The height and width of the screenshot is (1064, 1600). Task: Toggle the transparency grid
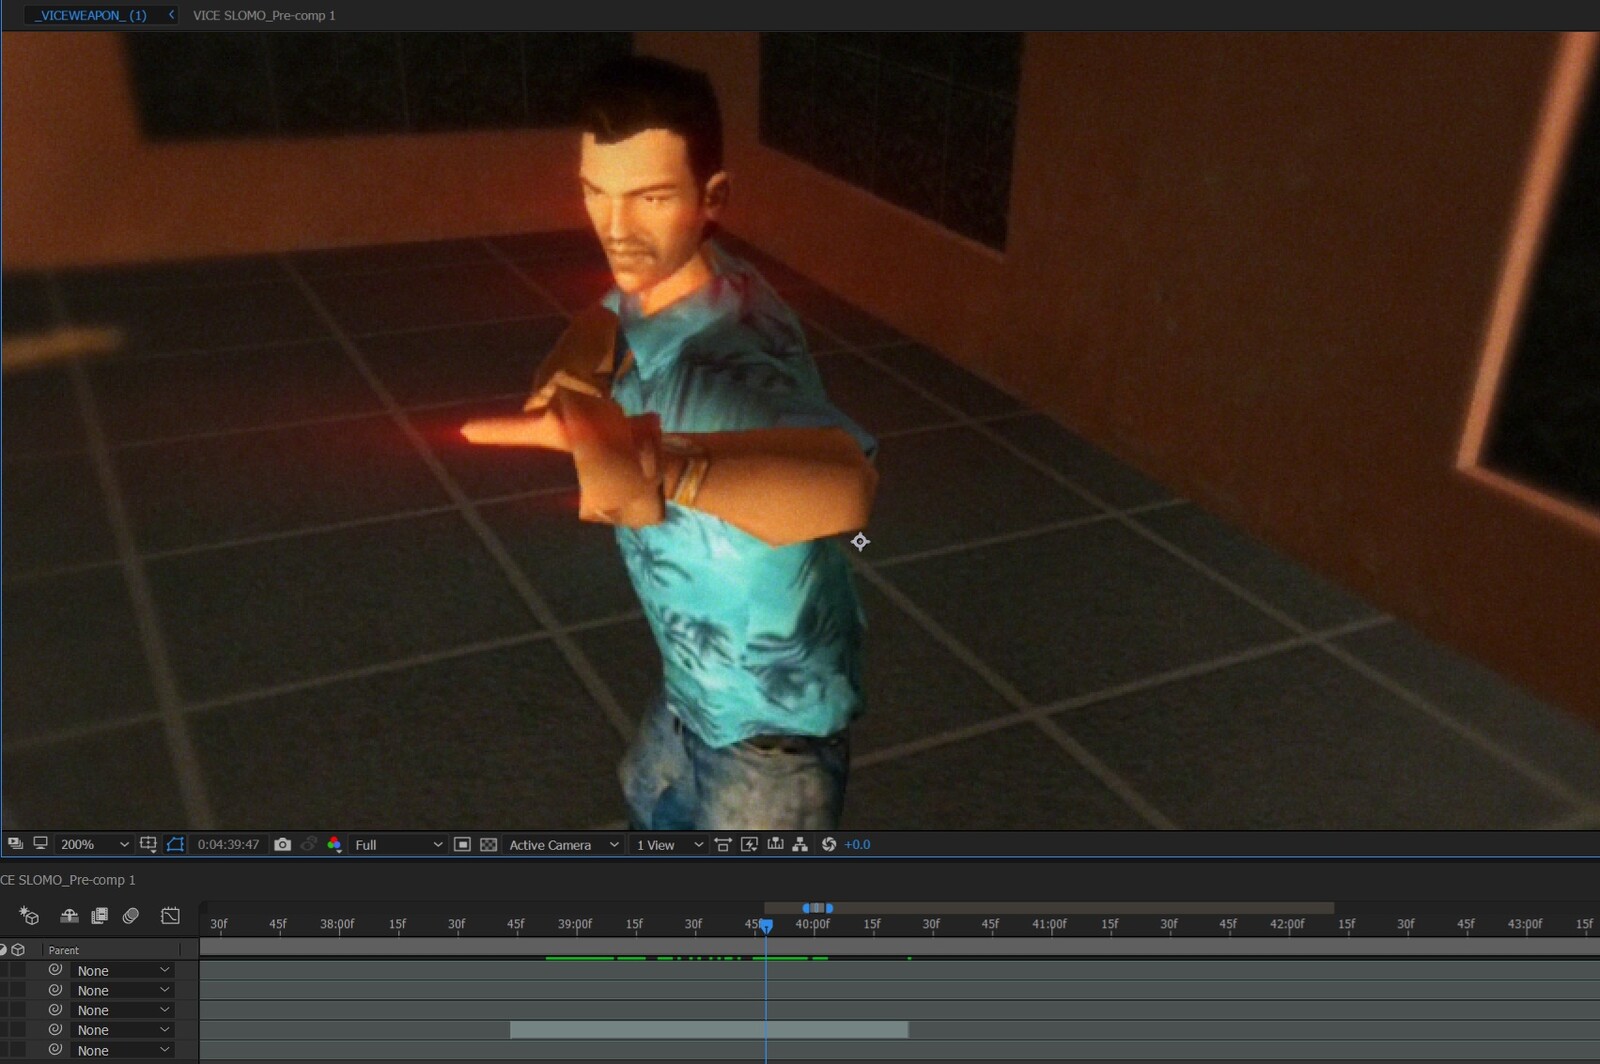[x=488, y=844]
